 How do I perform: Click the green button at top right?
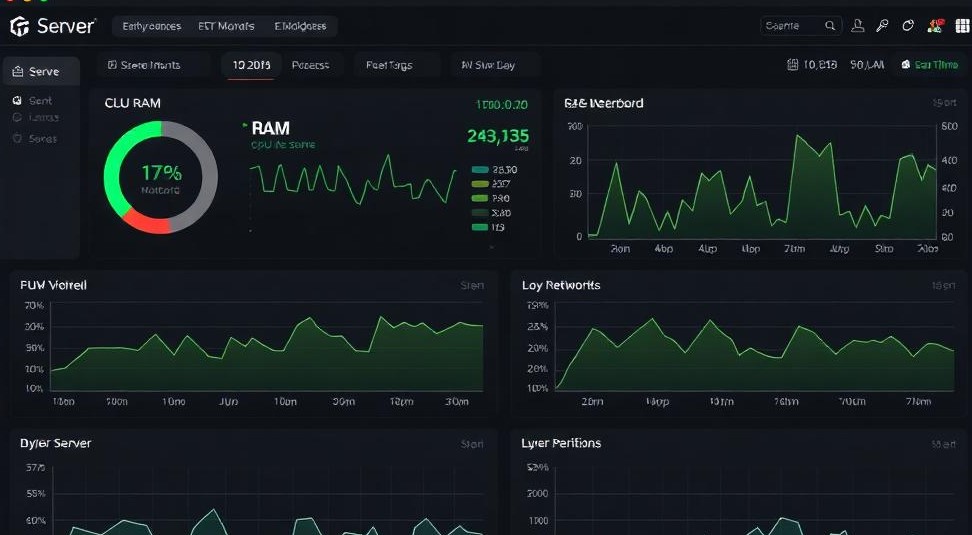(929, 65)
